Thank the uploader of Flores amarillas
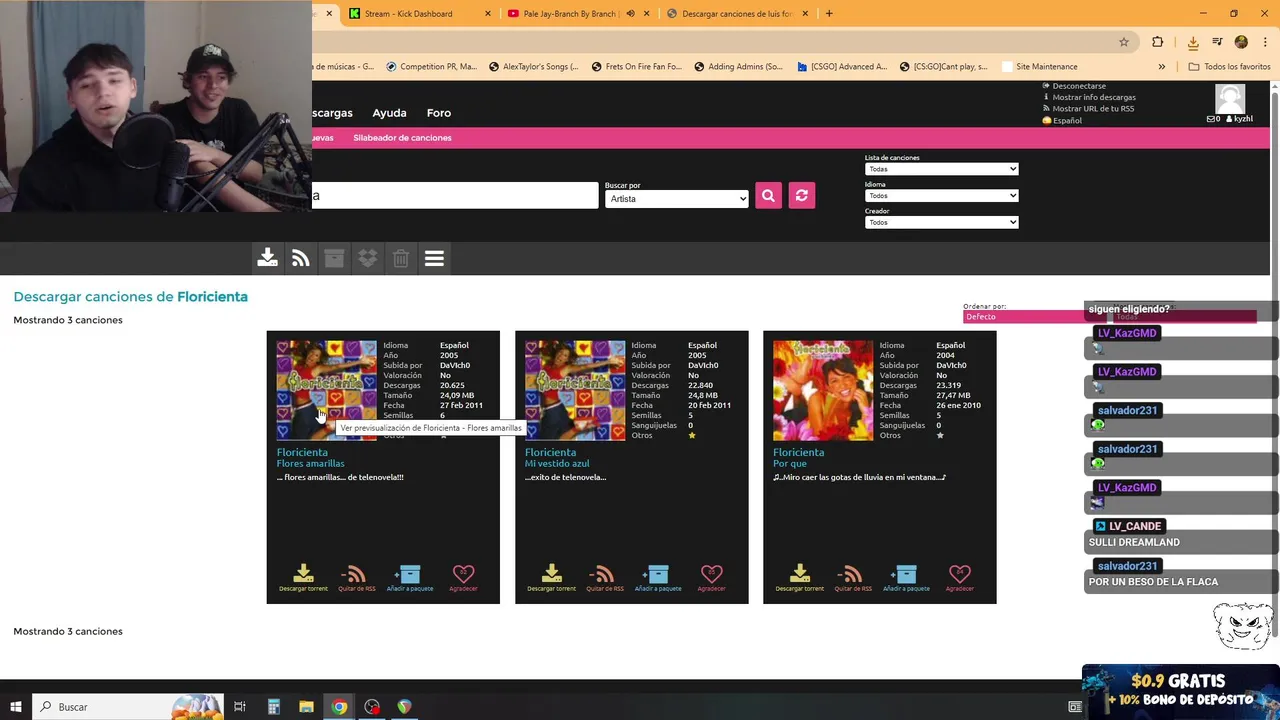 coord(463,577)
